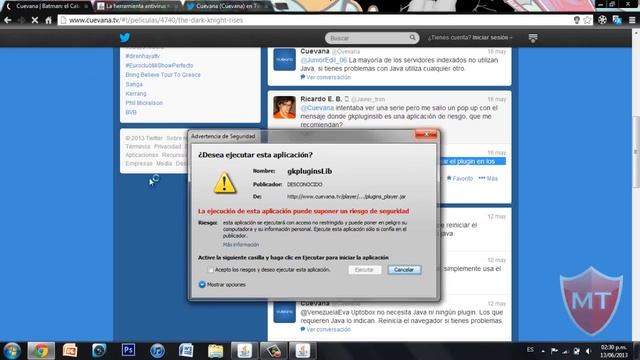Stop page loading with the X button
640x360 pixels.
[x=35, y=20]
